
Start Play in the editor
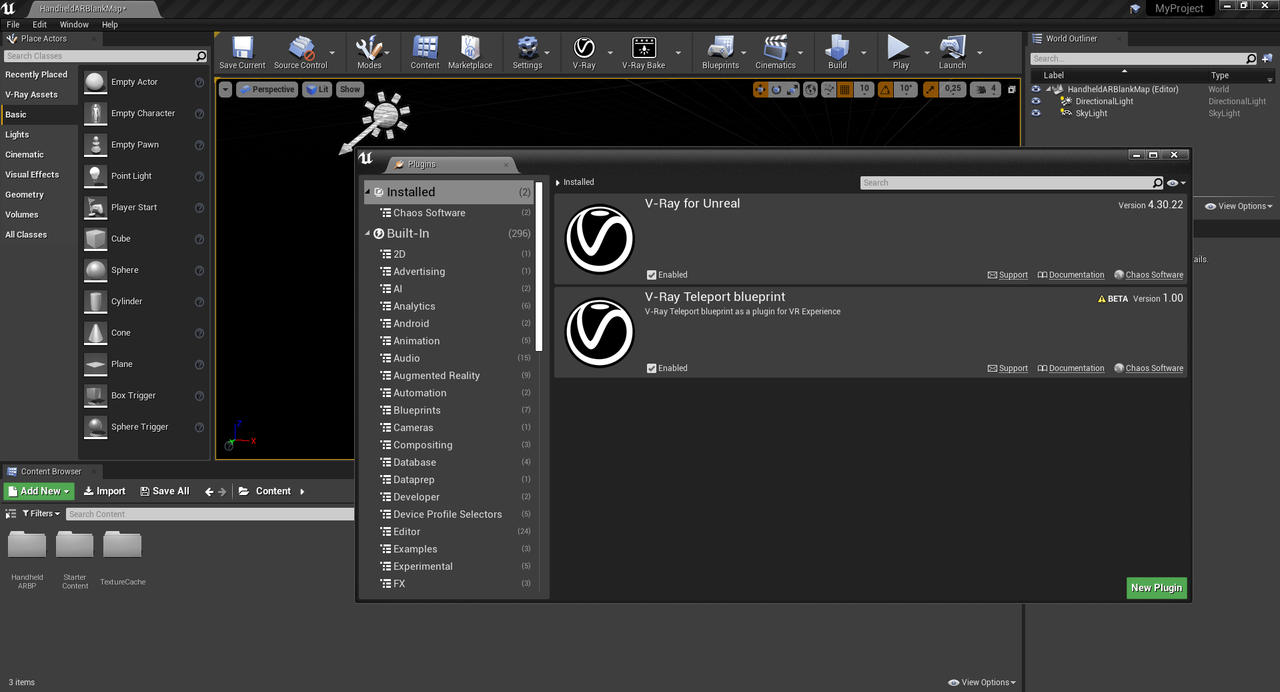pos(900,53)
